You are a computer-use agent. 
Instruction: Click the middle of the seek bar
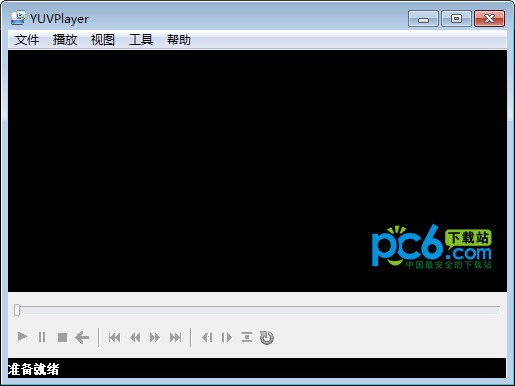coord(257,310)
